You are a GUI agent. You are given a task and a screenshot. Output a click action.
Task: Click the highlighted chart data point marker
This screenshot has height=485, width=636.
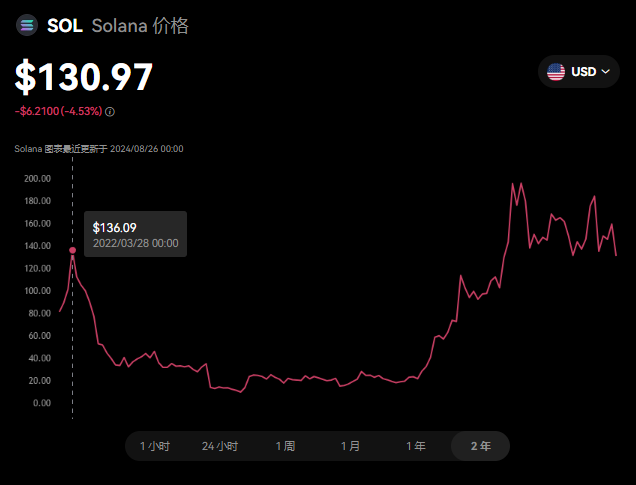72,250
